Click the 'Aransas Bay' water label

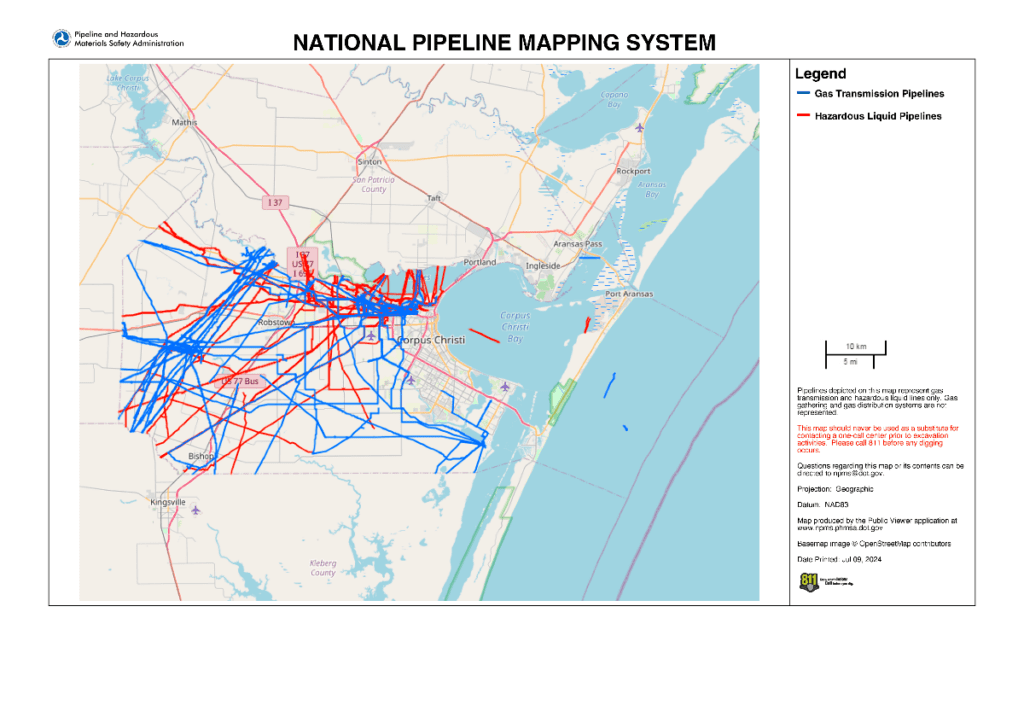pos(652,189)
